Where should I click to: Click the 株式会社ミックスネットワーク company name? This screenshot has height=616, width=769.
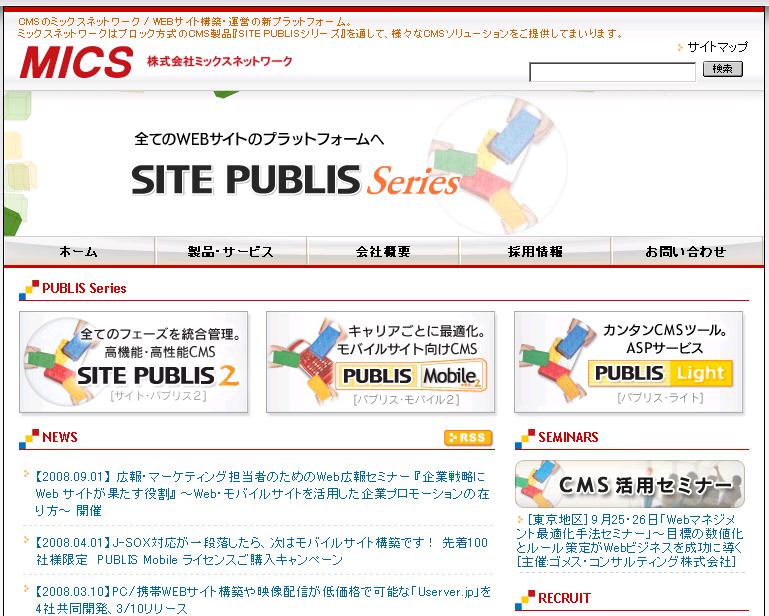click(x=219, y=61)
